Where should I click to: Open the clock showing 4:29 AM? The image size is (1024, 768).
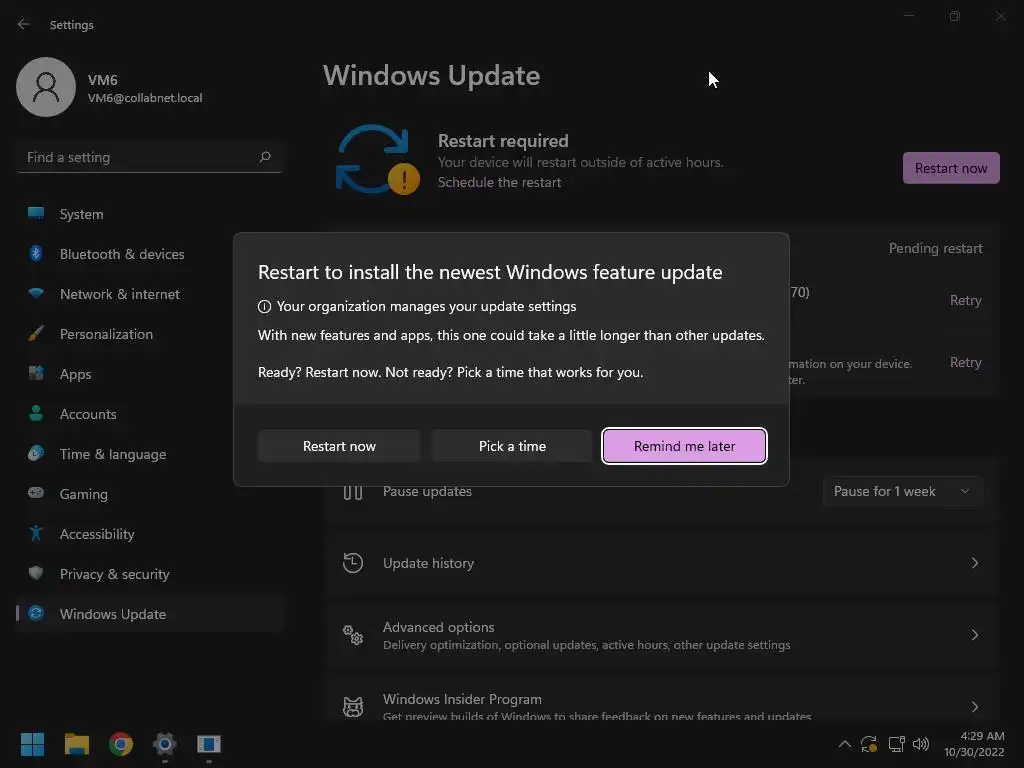[974, 744]
